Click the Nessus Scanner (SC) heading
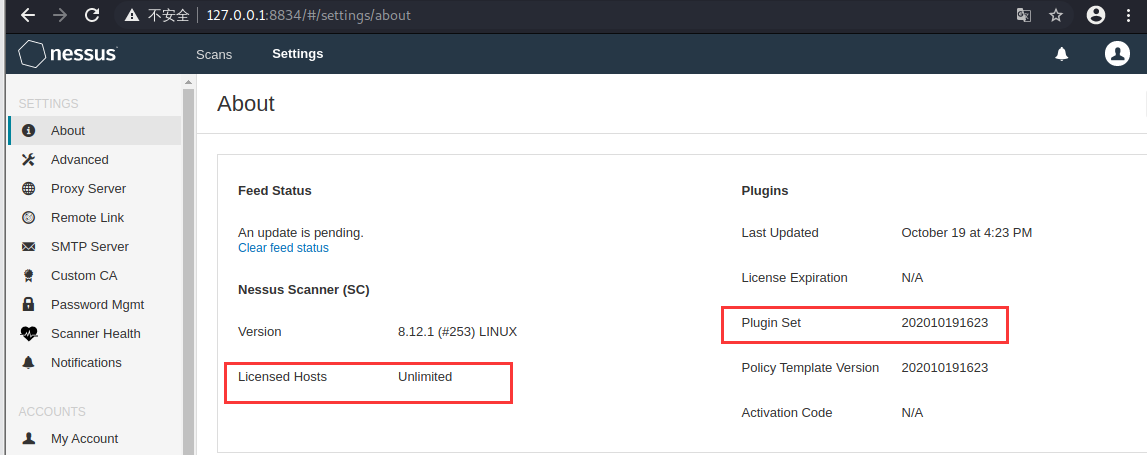This screenshot has height=455, width=1147. click(x=304, y=290)
